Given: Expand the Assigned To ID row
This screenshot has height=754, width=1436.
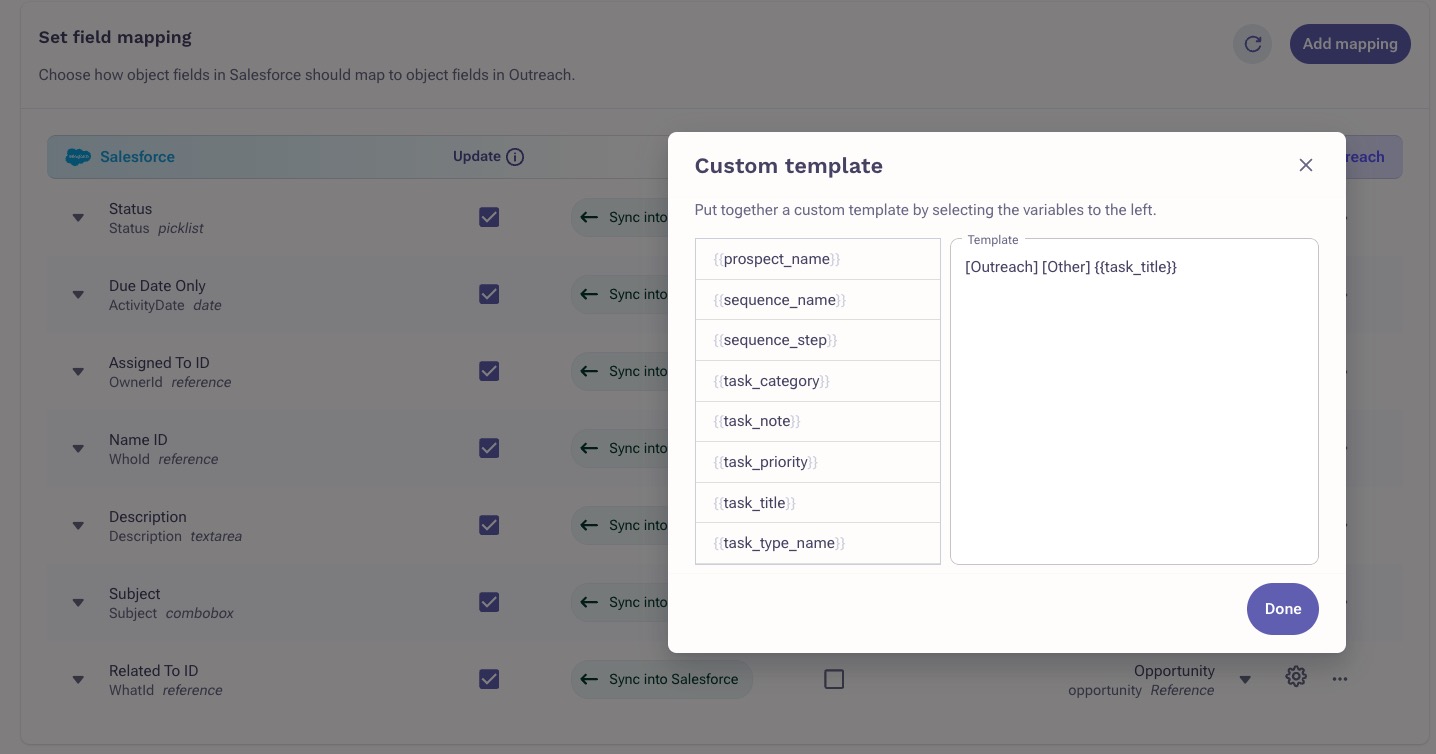Looking at the screenshot, I should [78, 371].
